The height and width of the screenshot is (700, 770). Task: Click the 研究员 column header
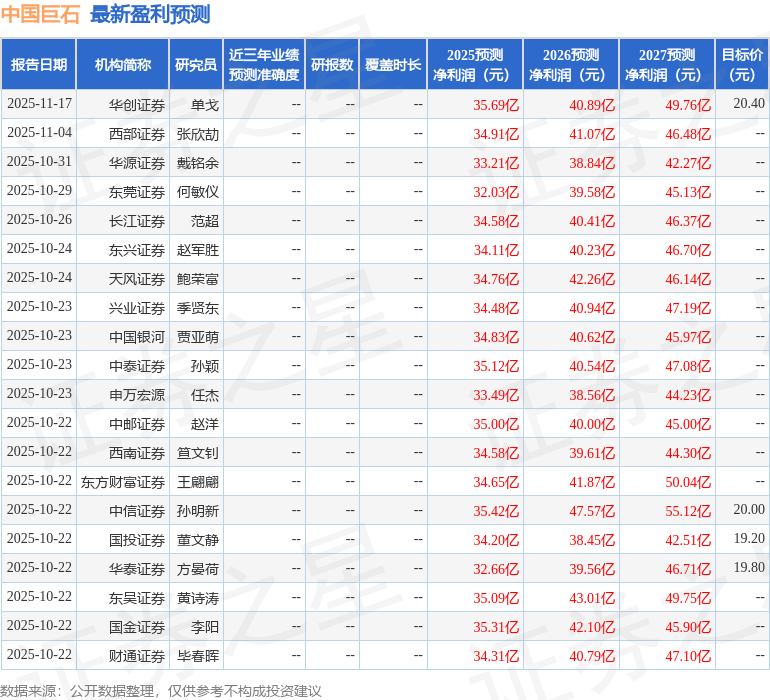pos(196,65)
